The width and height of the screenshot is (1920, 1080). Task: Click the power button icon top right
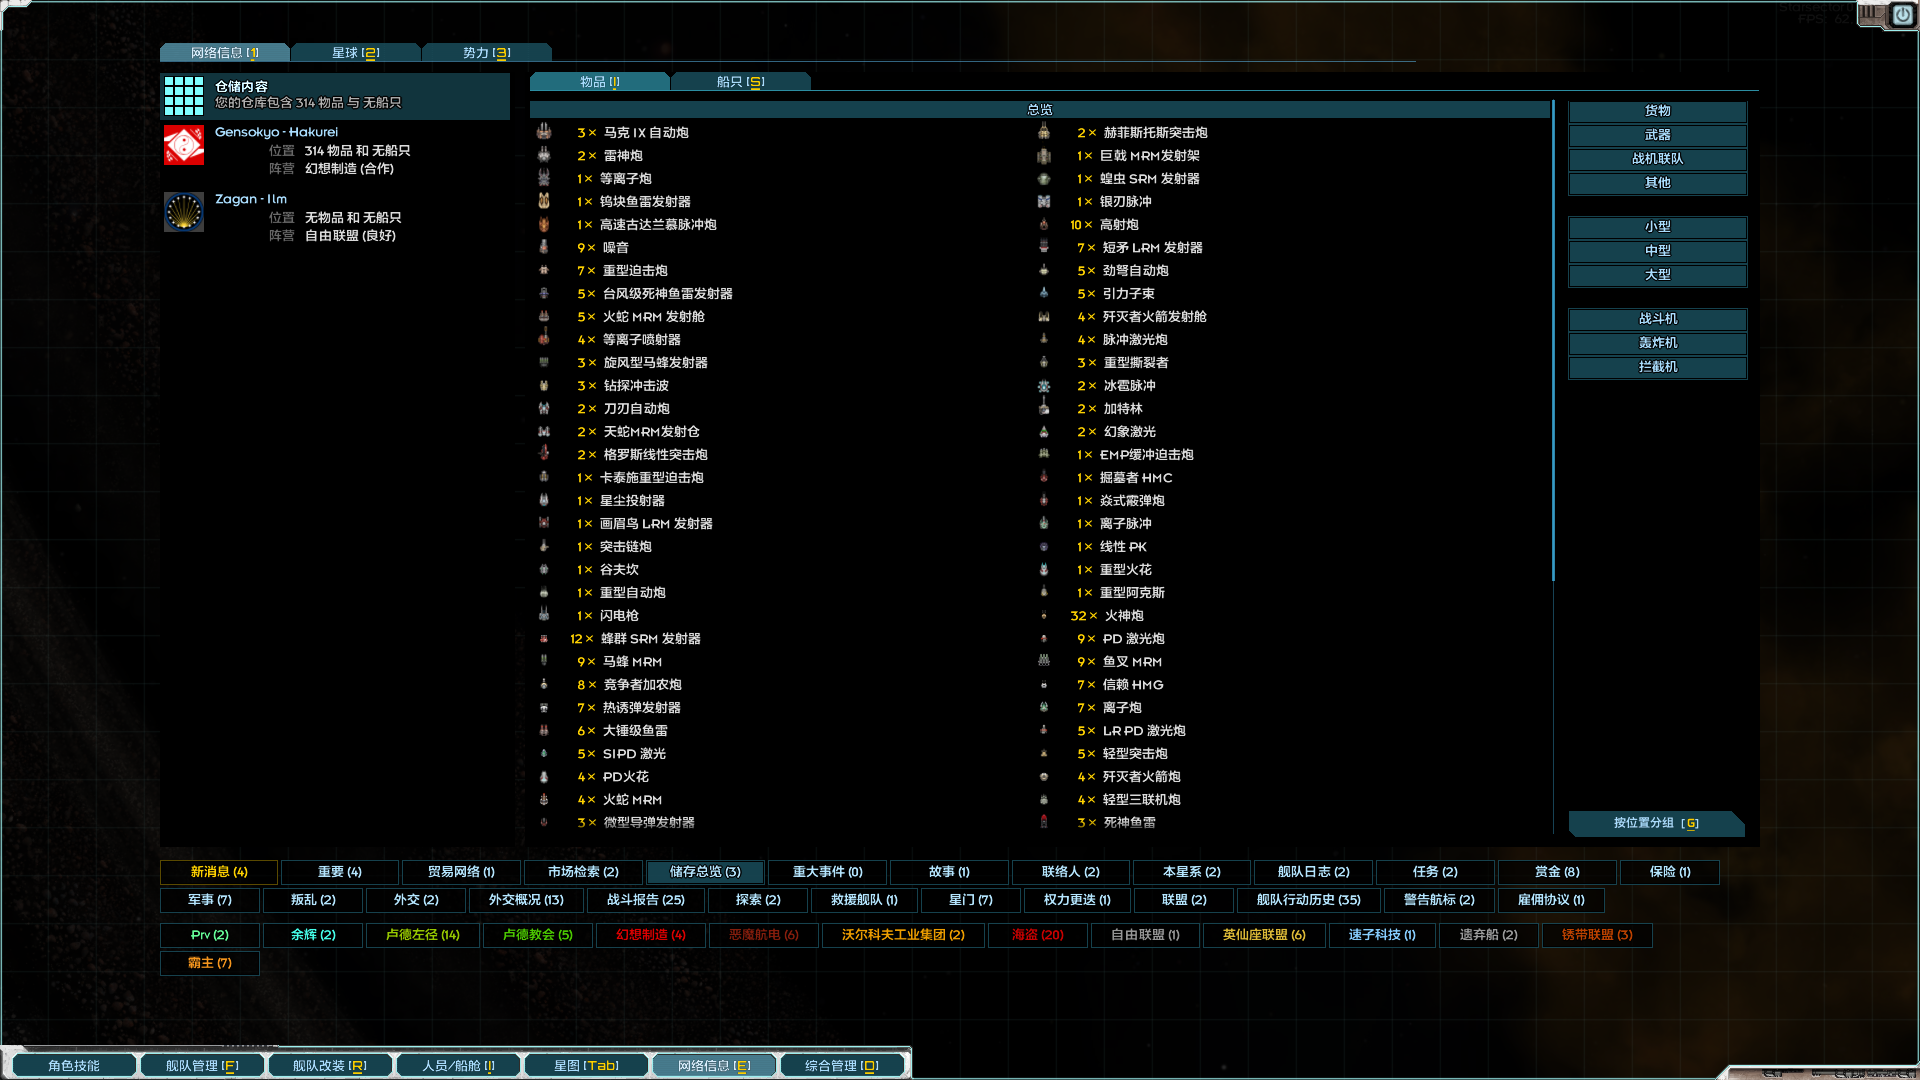pos(1901,16)
